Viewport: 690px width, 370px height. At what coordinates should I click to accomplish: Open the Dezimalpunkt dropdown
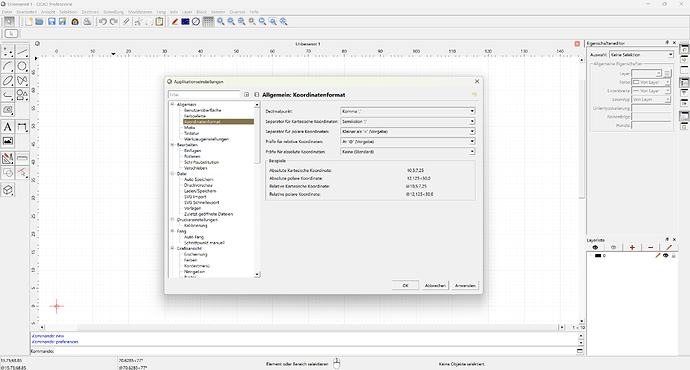[x=407, y=111]
